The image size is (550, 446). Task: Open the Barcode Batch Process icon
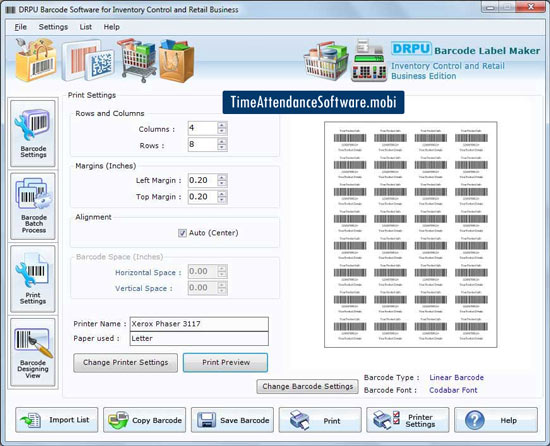33,206
